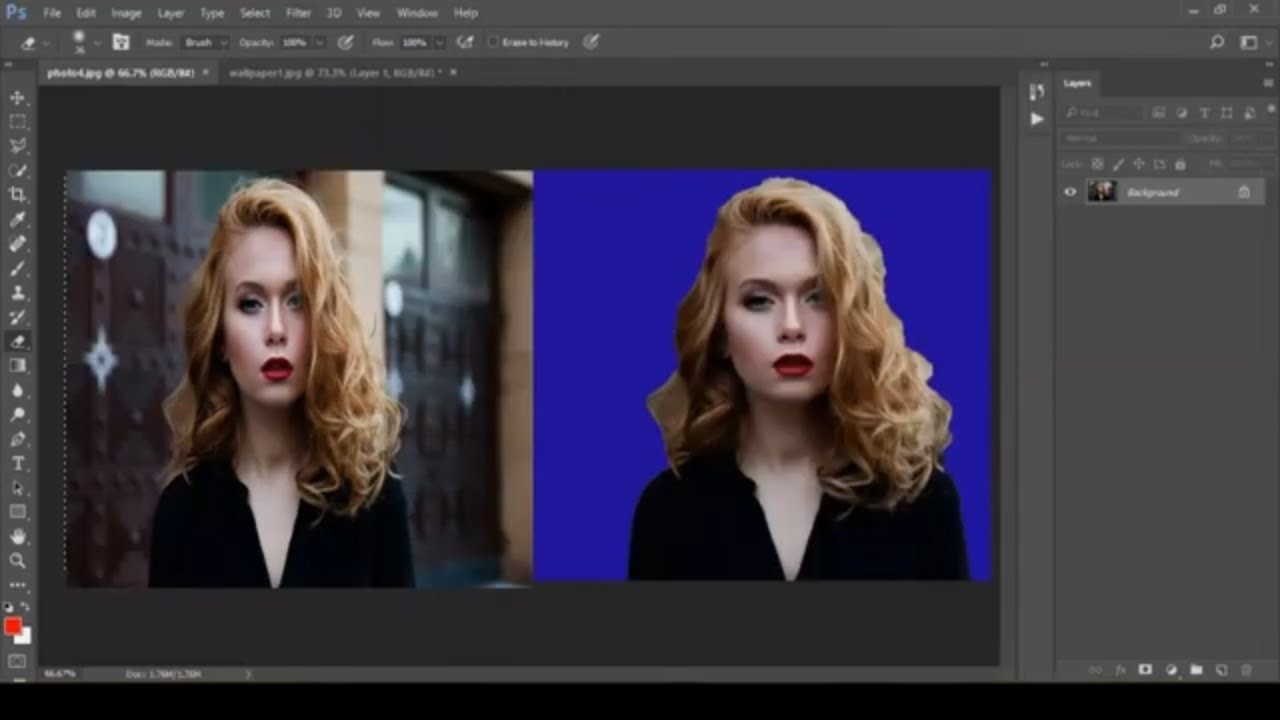The width and height of the screenshot is (1280, 720).
Task: Open the brush preset picker arrow
Action: coord(97,43)
